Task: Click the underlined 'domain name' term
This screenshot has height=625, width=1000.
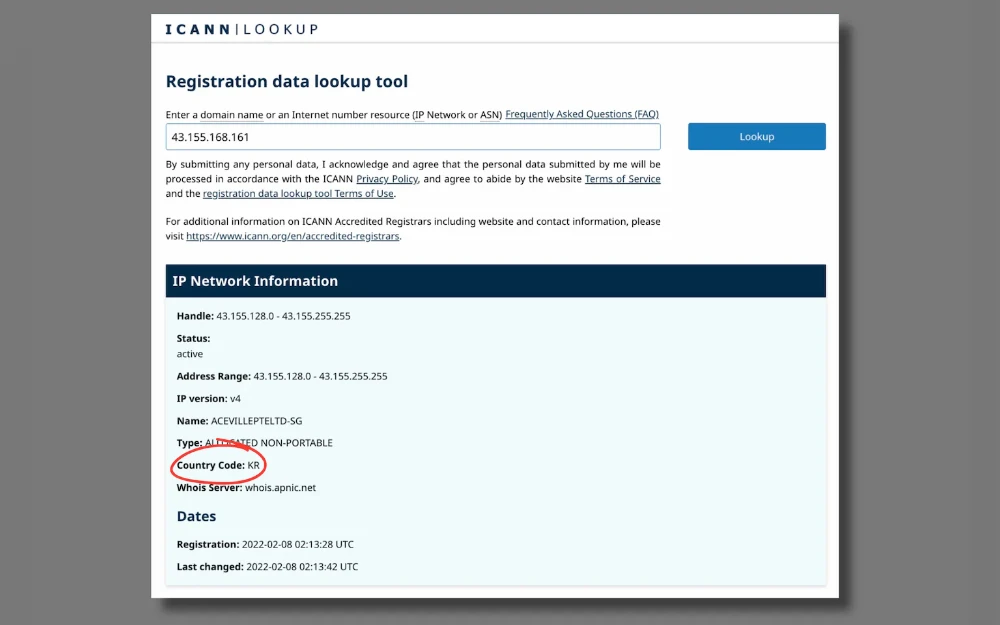Action: coord(232,115)
